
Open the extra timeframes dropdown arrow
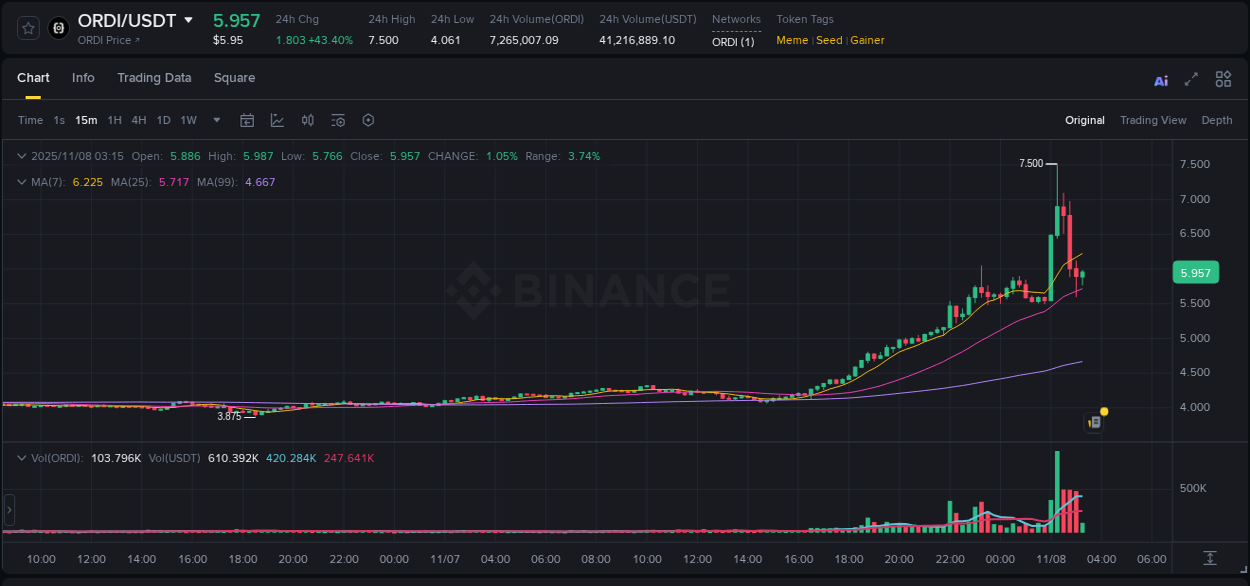pyautogui.click(x=215, y=120)
